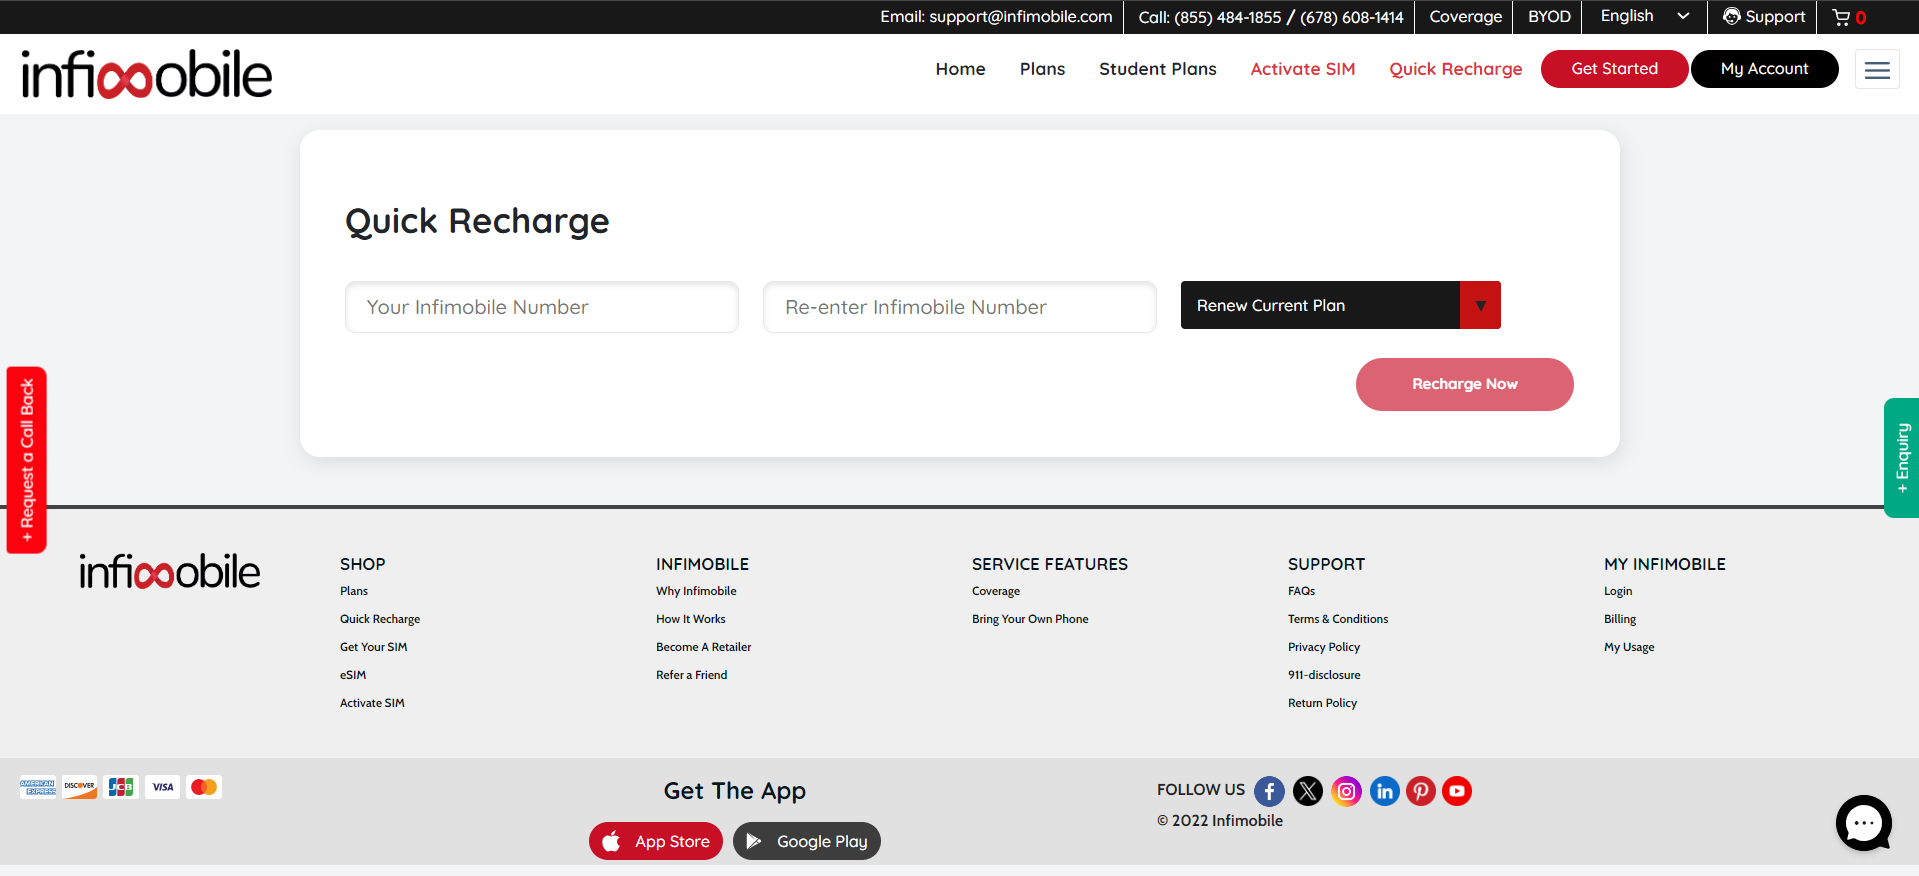Click the Get Started button
The image size is (1919, 876).
tap(1615, 69)
